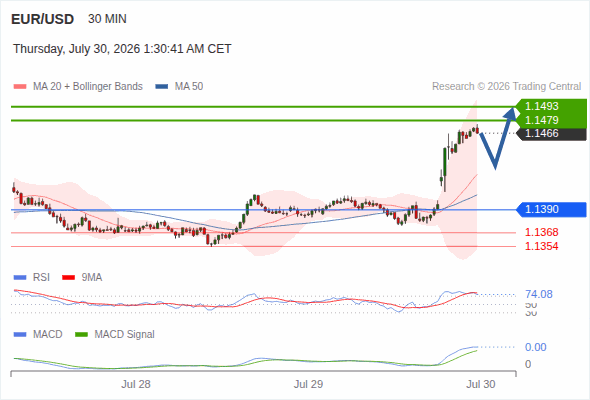Image resolution: width=590 pixels, height=400 pixels.
Task: Click the RSI value 74.08
Action: (x=539, y=294)
